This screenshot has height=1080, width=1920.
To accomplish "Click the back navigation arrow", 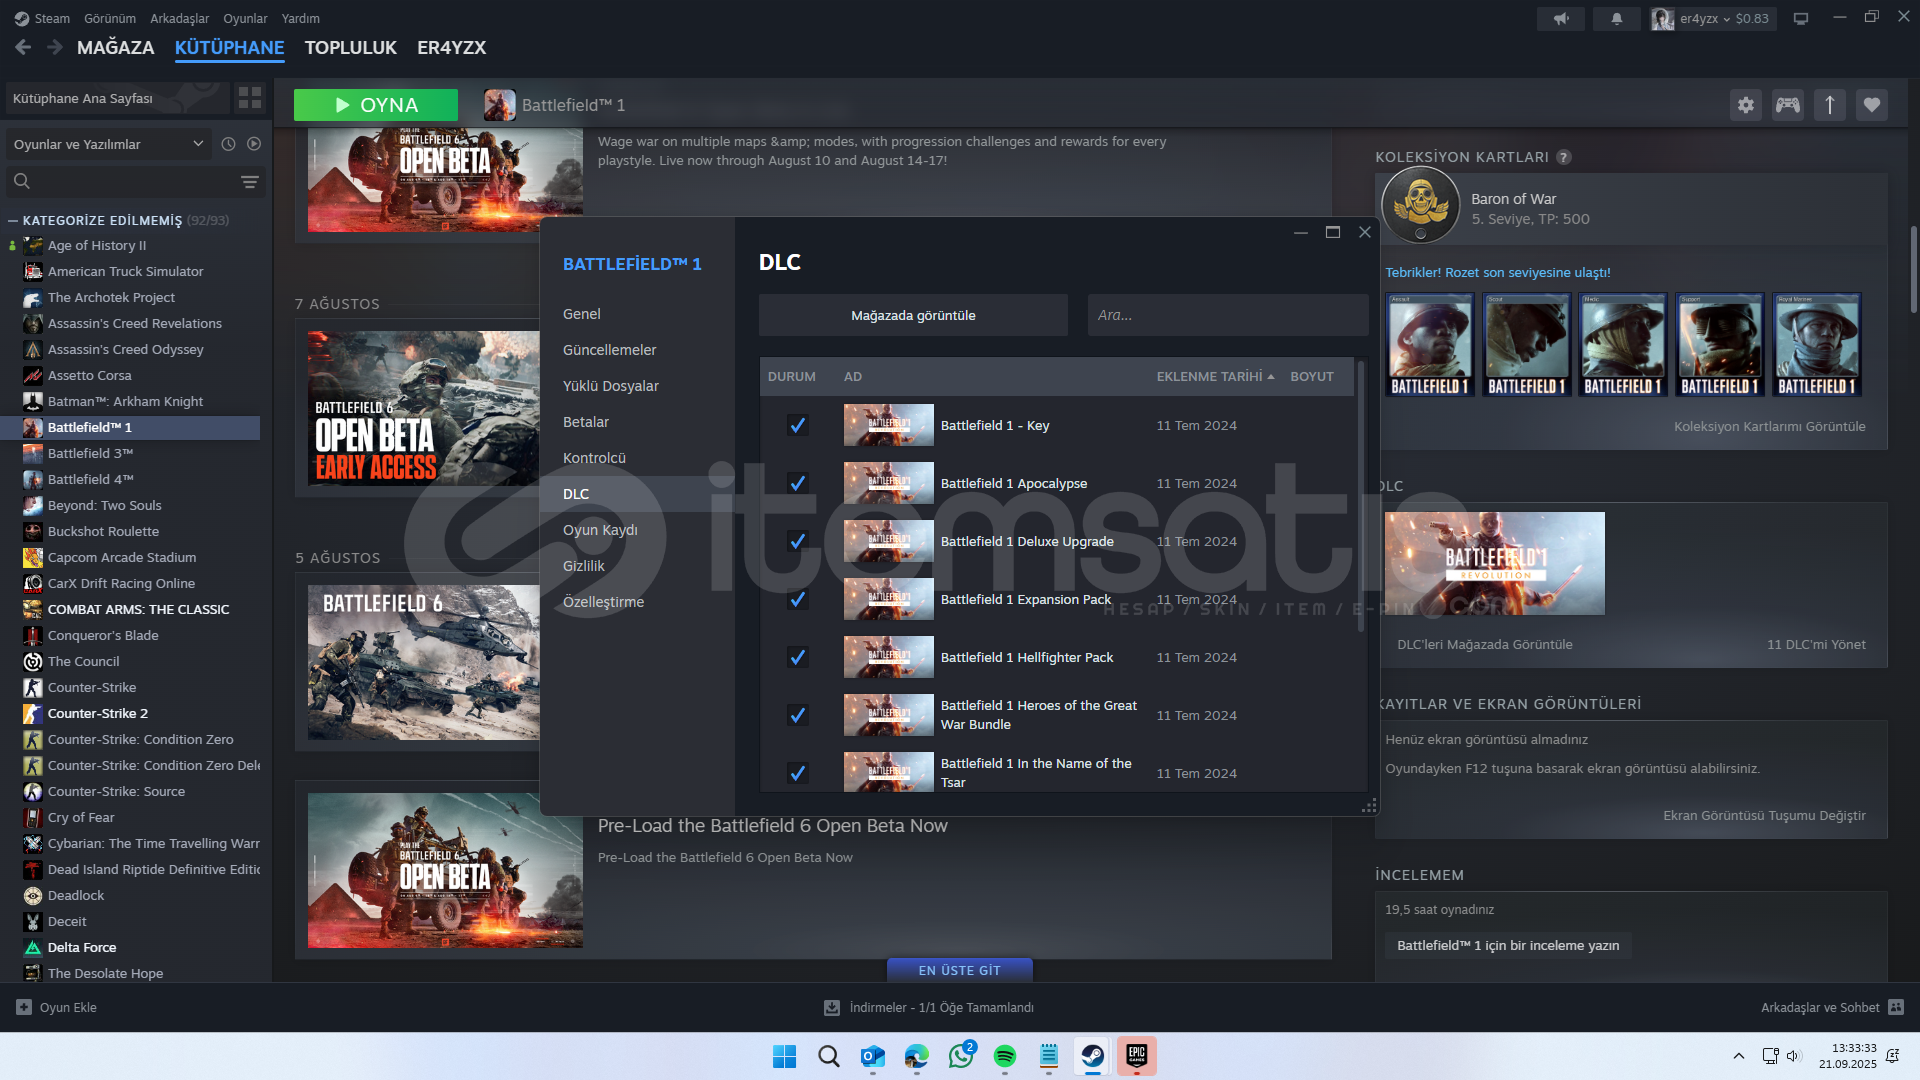I will [23, 47].
